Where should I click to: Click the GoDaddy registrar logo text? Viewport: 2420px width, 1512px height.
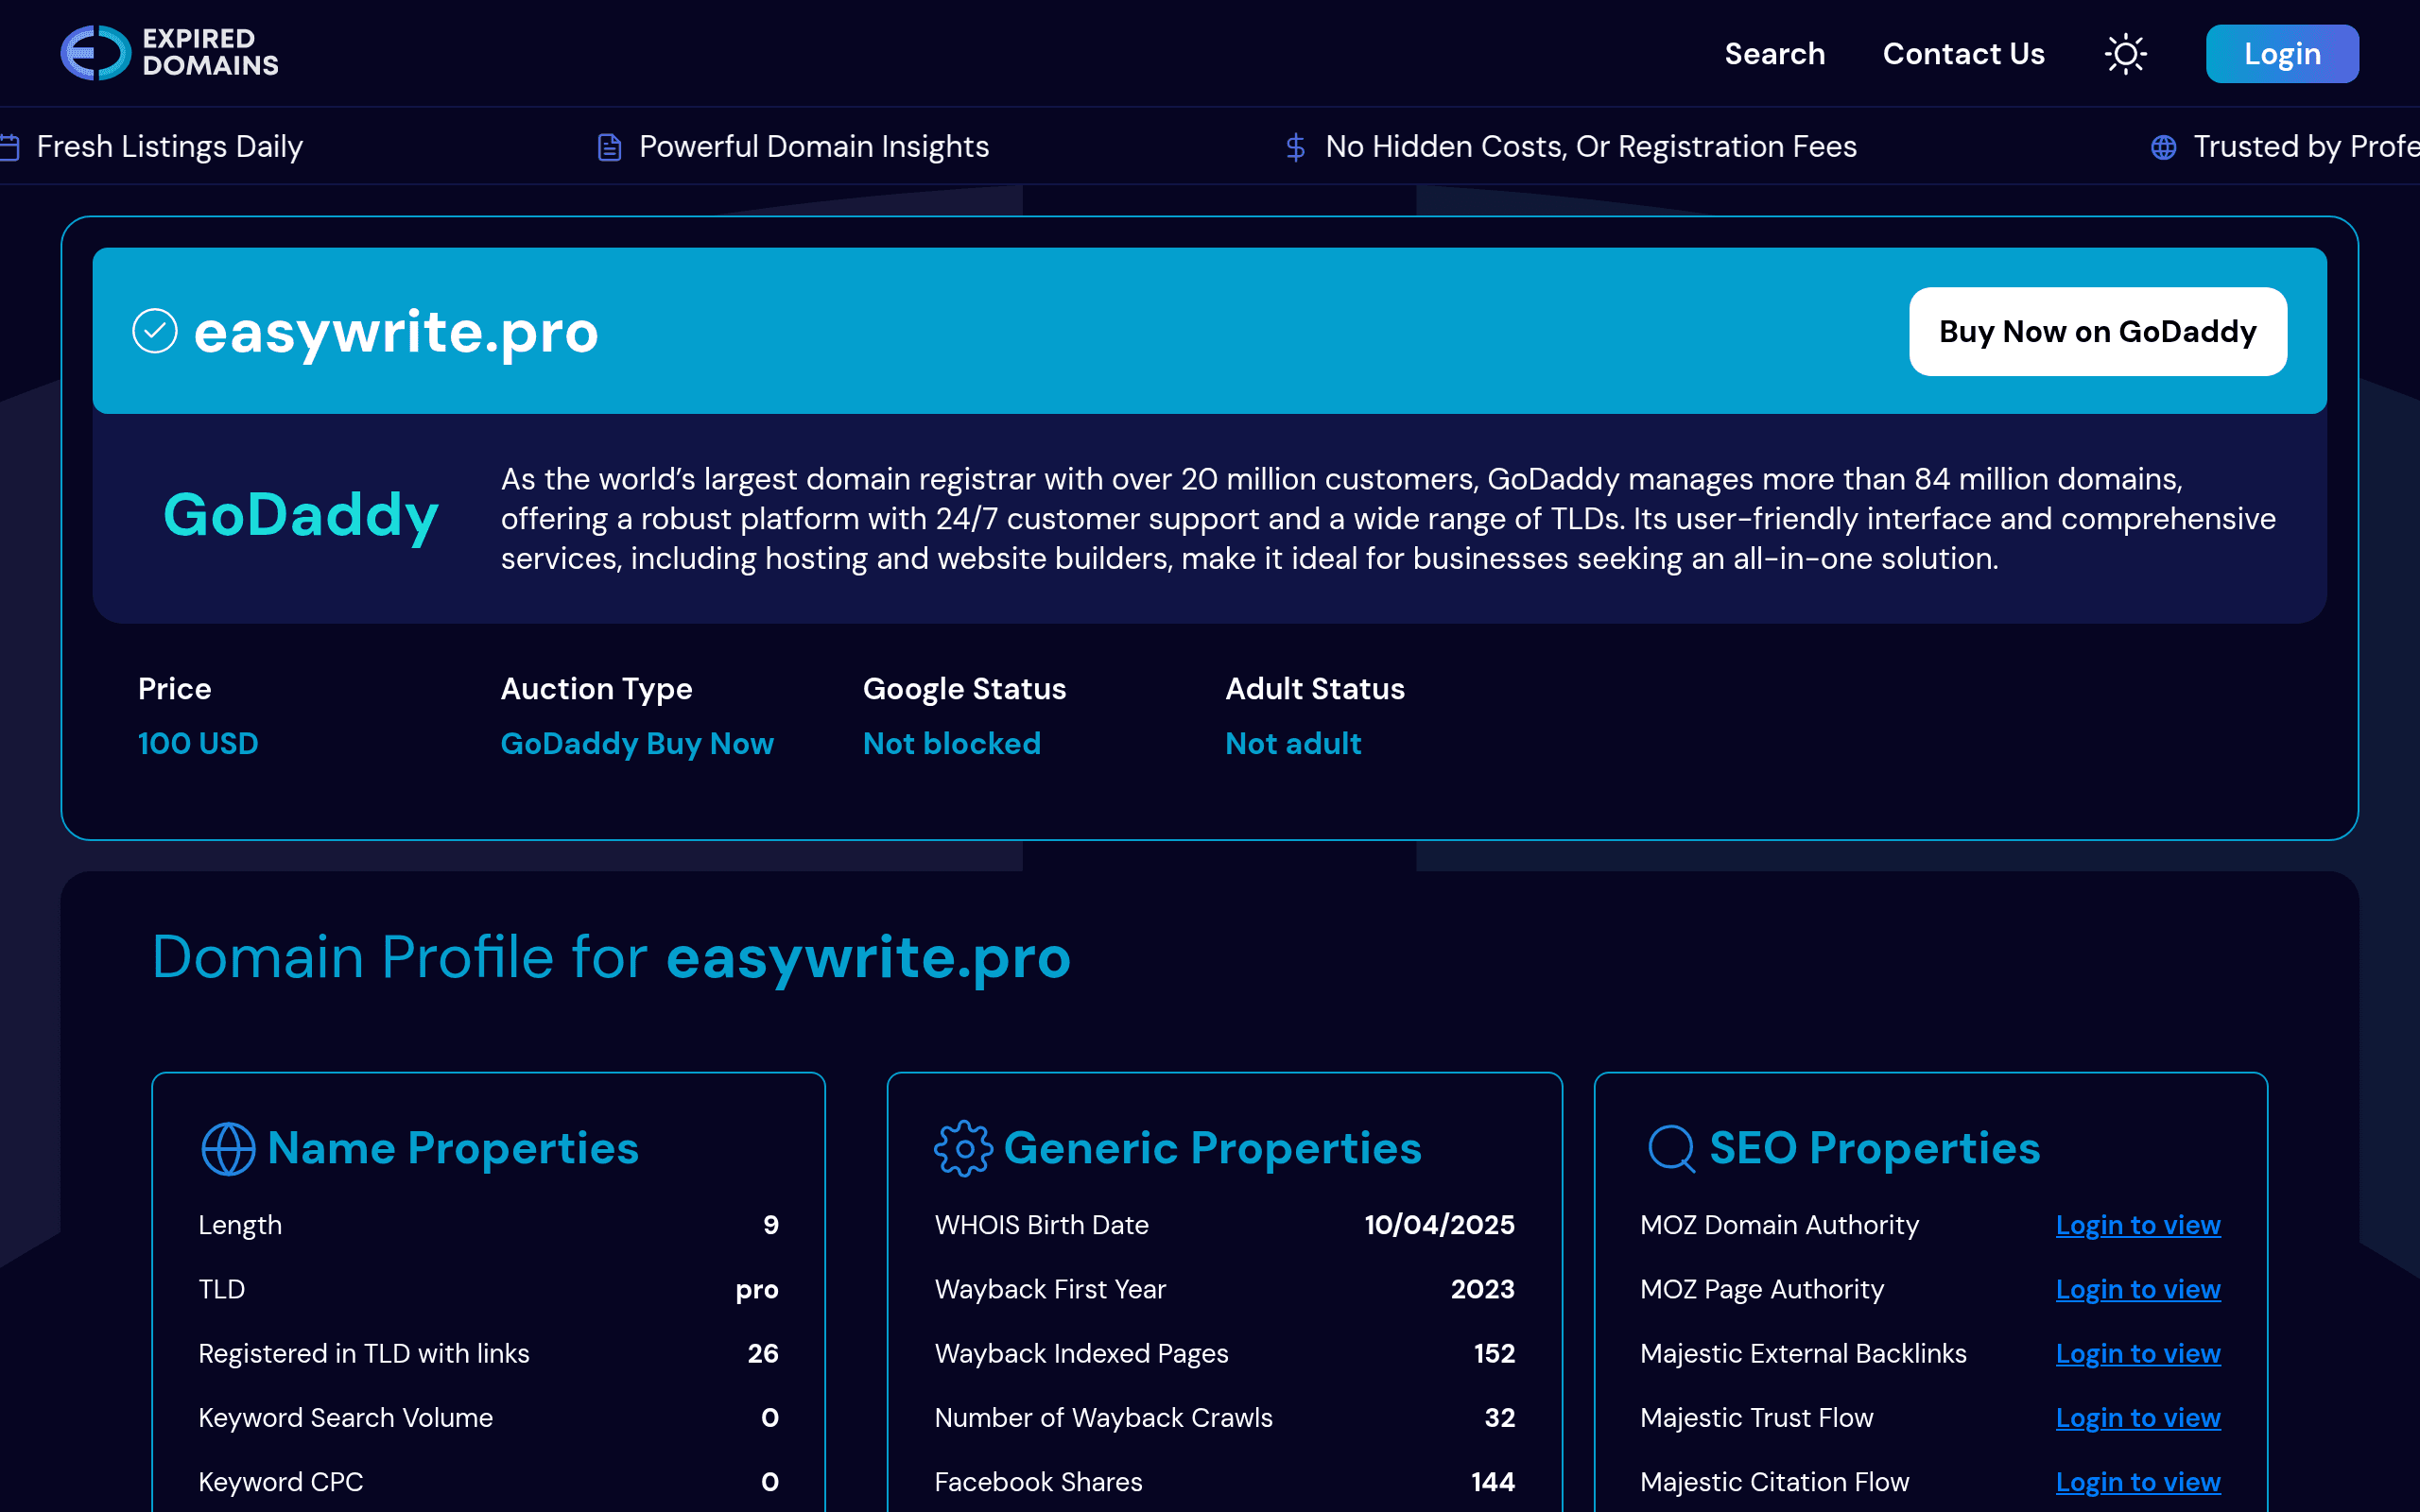point(300,516)
